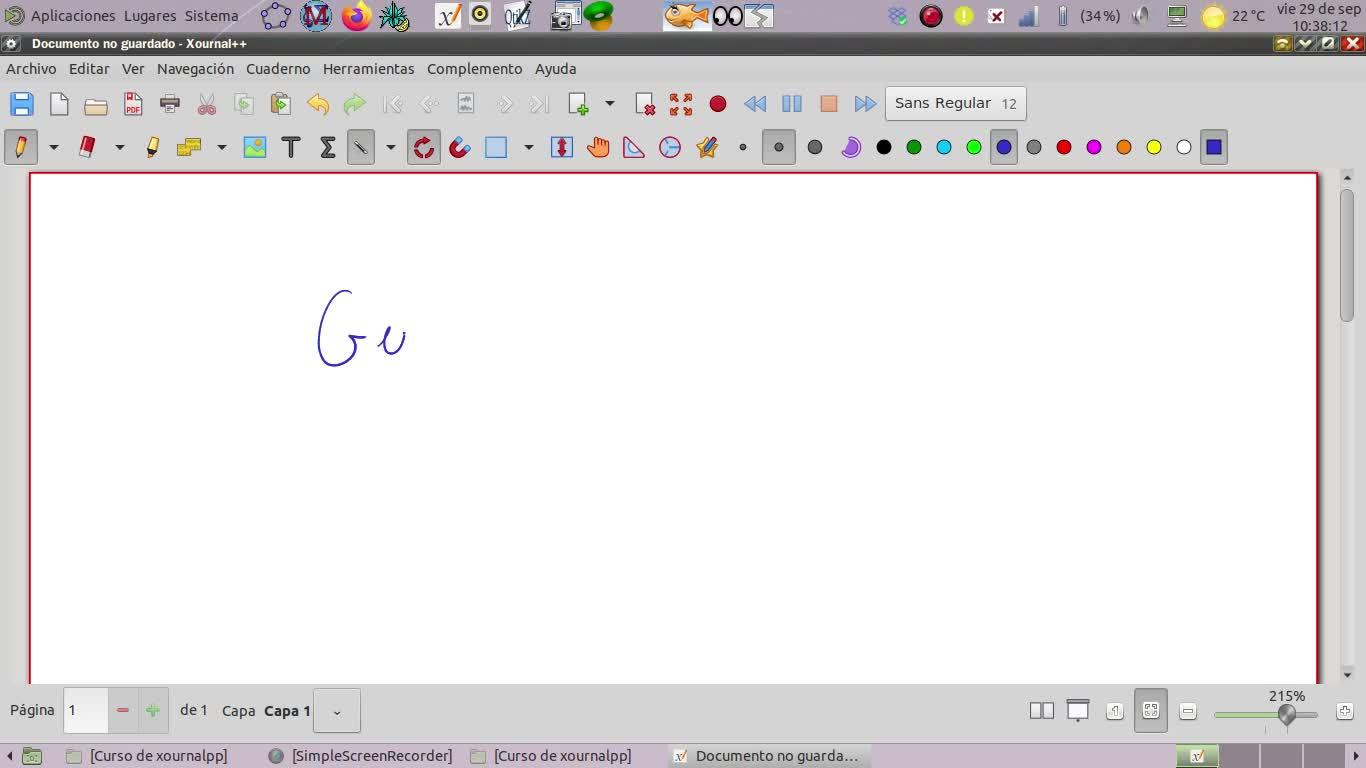
Task: Undo the last stroke
Action: pyautogui.click(x=318, y=104)
